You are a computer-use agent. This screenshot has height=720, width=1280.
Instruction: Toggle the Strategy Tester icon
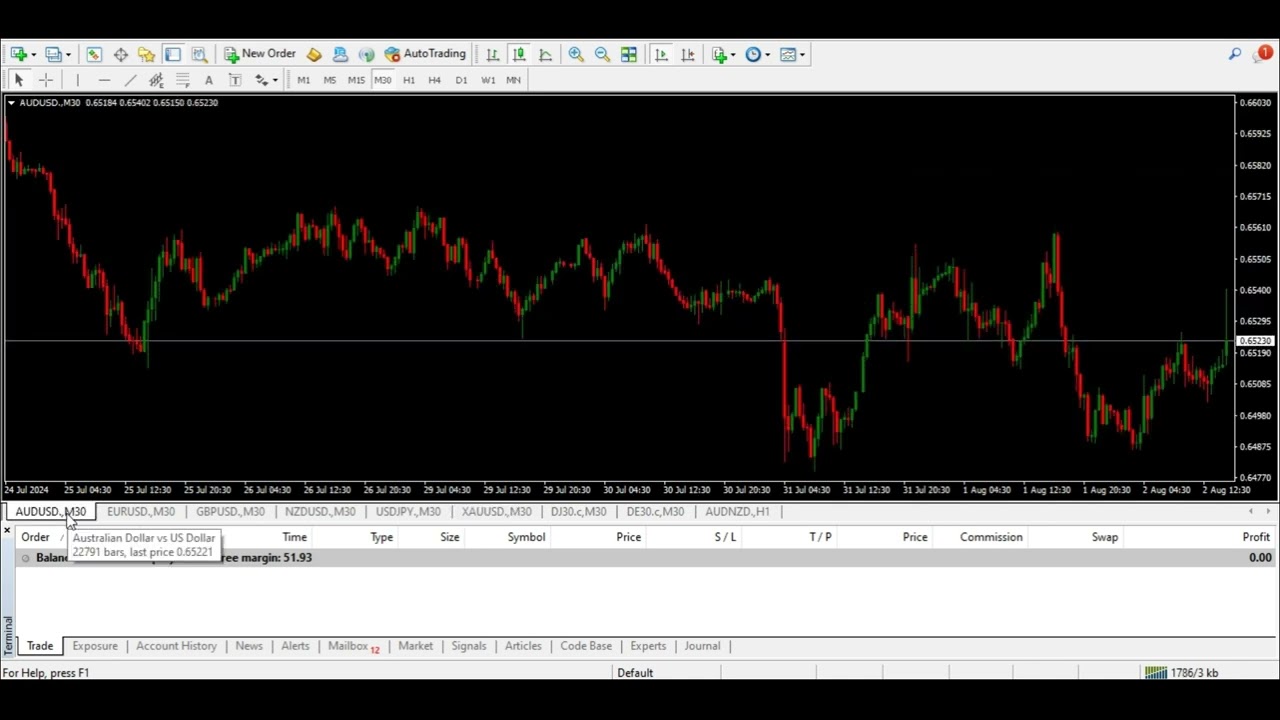[199, 54]
